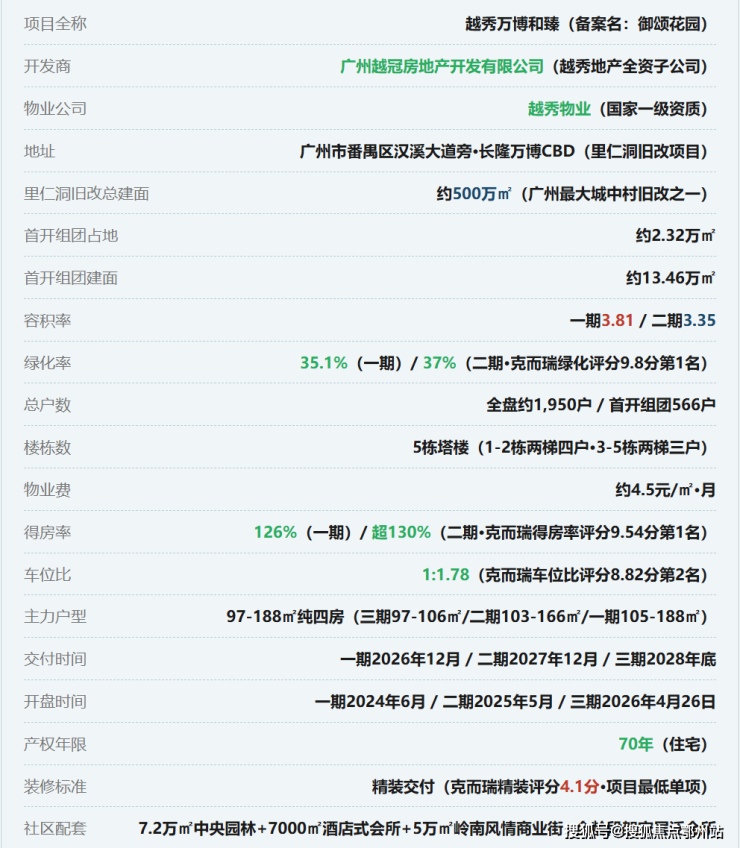Click the green 126% usable rate value
This screenshot has width=740, height=848.
click(x=276, y=532)
